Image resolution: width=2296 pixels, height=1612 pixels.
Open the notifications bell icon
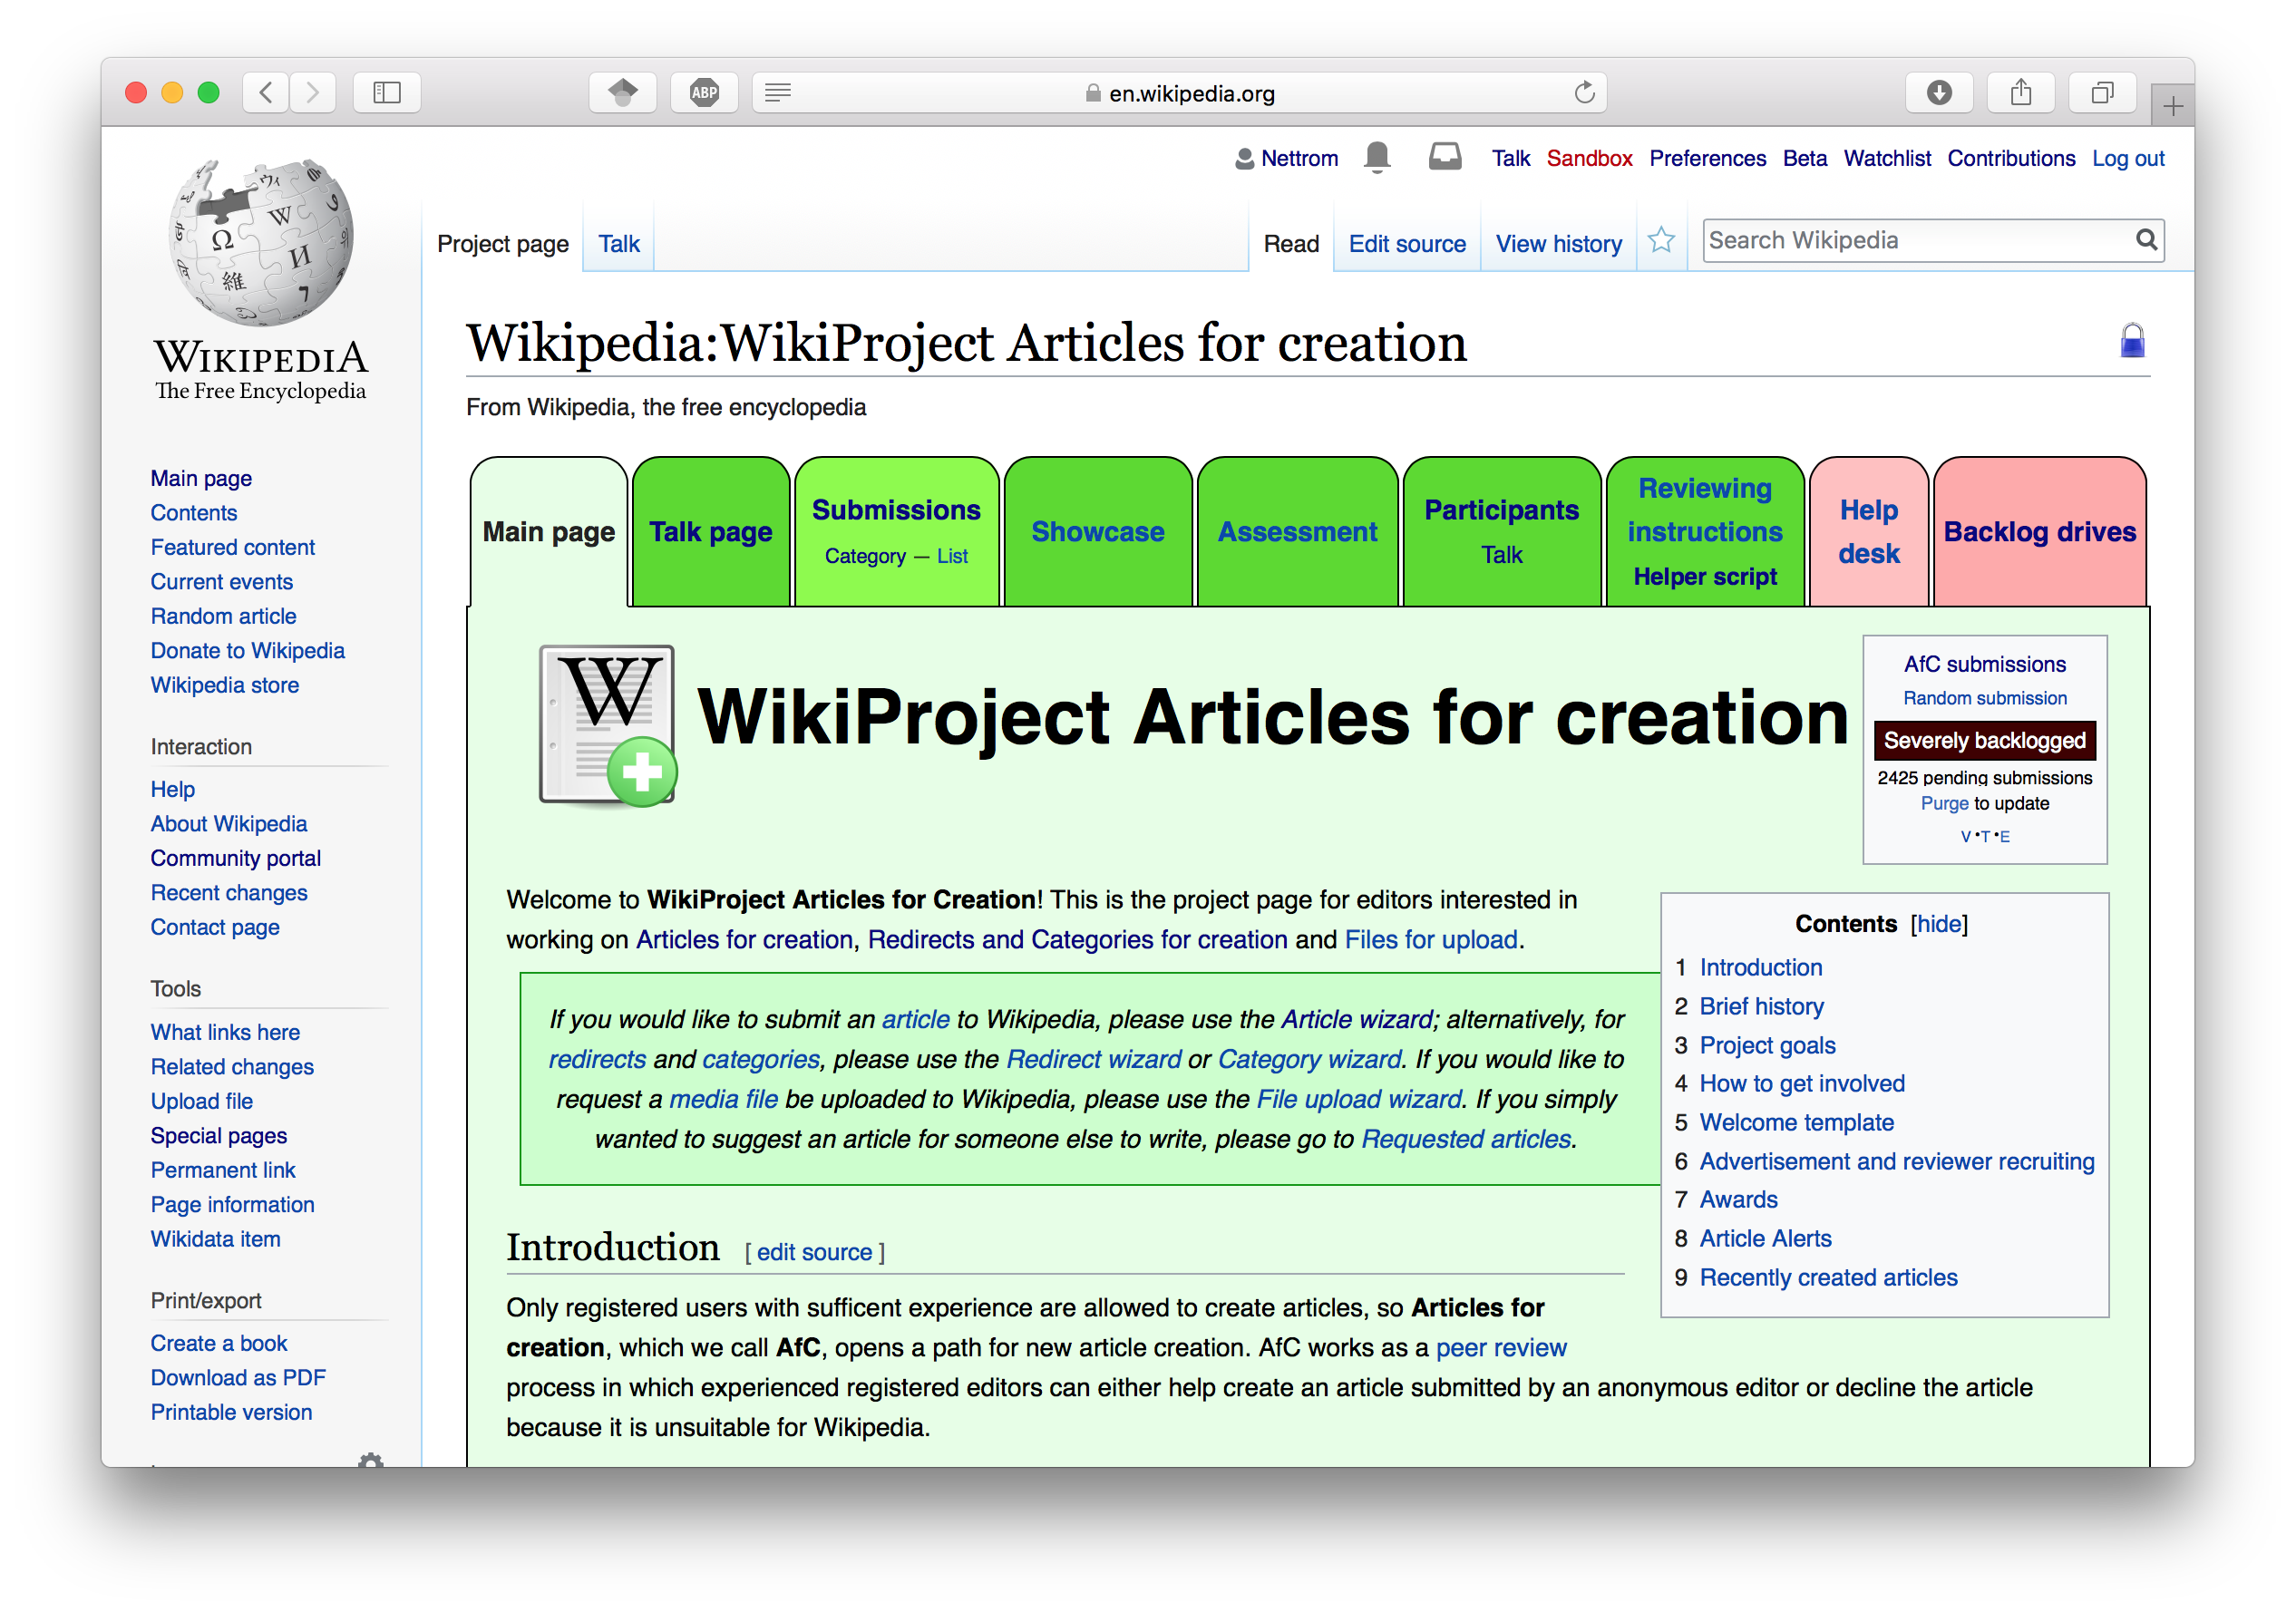pos(1377,158)
